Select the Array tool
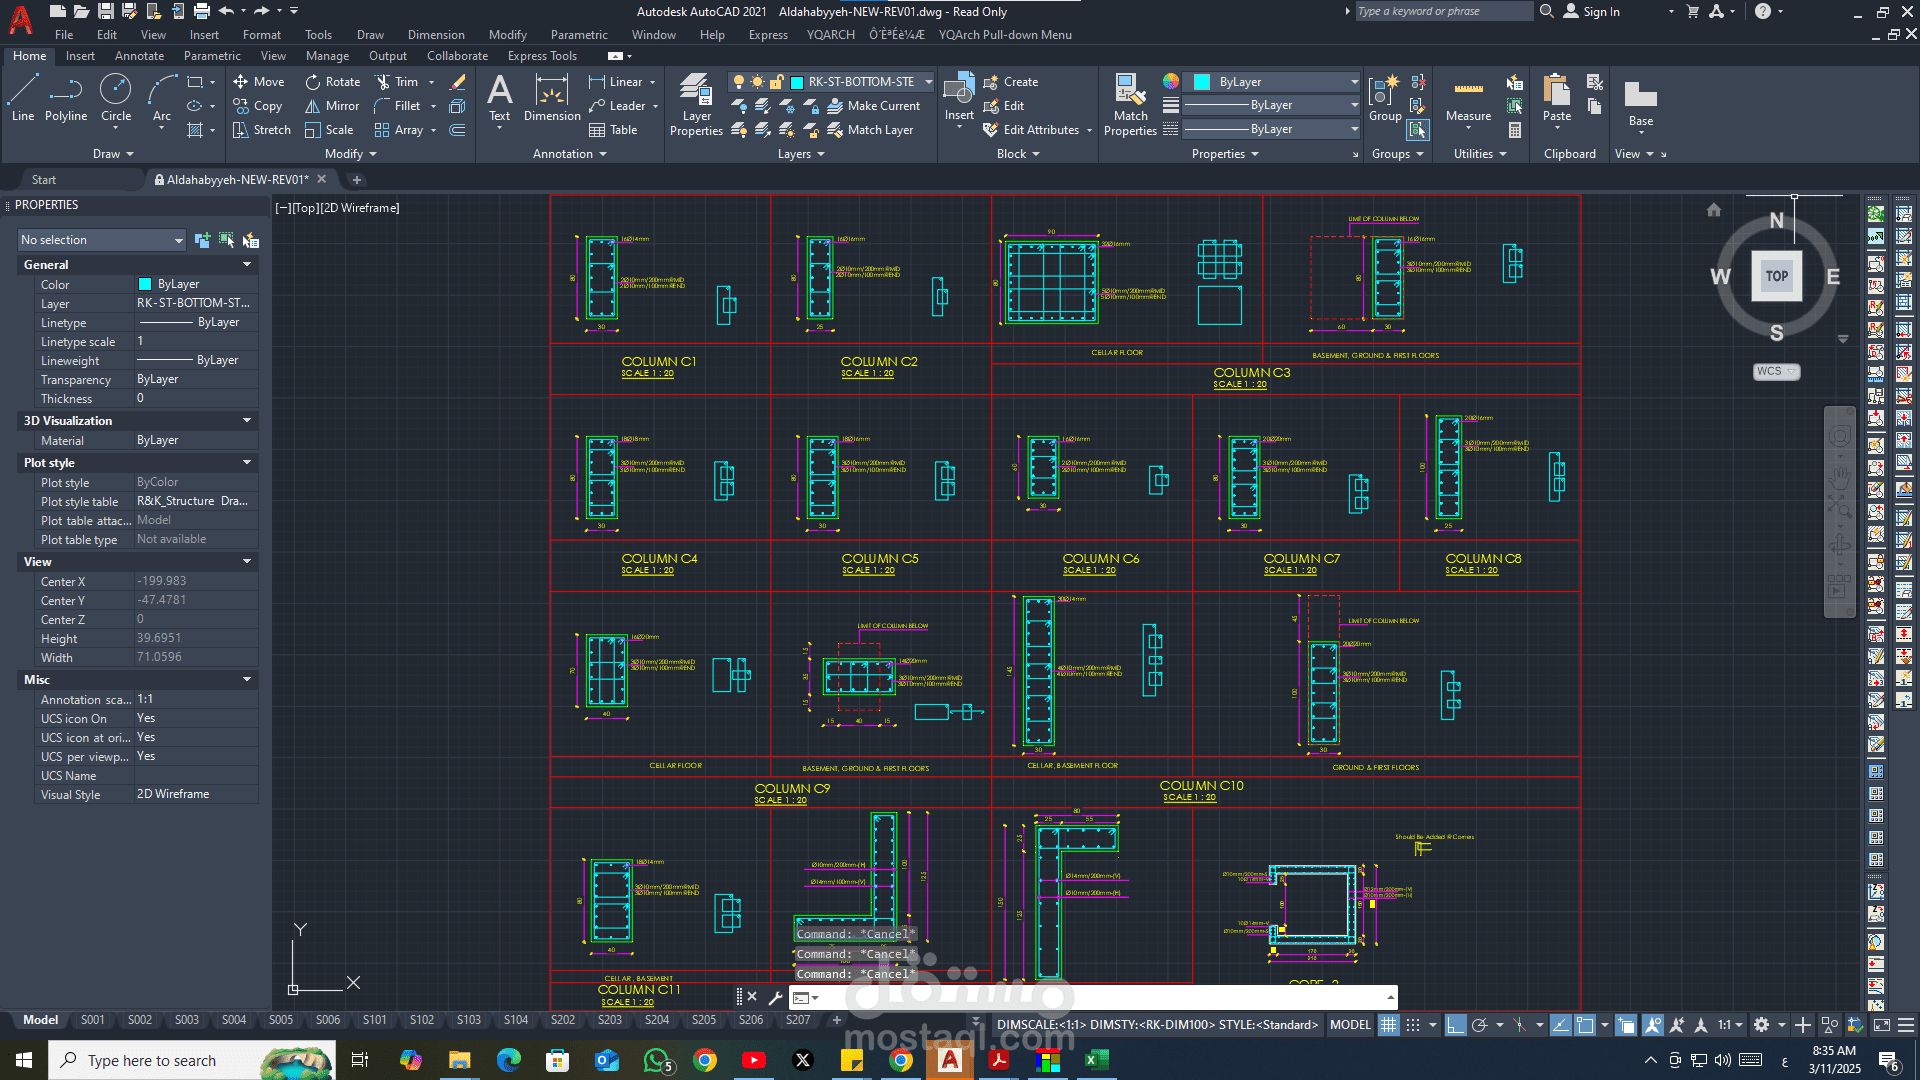 399,130
